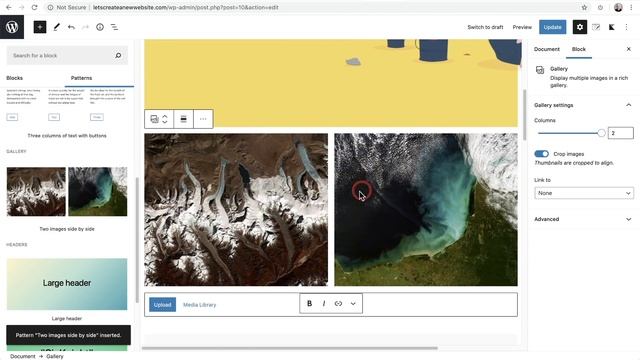Viewport: 640px width, 360px height.
Task: Redo the last change
Action: point(85,27)
